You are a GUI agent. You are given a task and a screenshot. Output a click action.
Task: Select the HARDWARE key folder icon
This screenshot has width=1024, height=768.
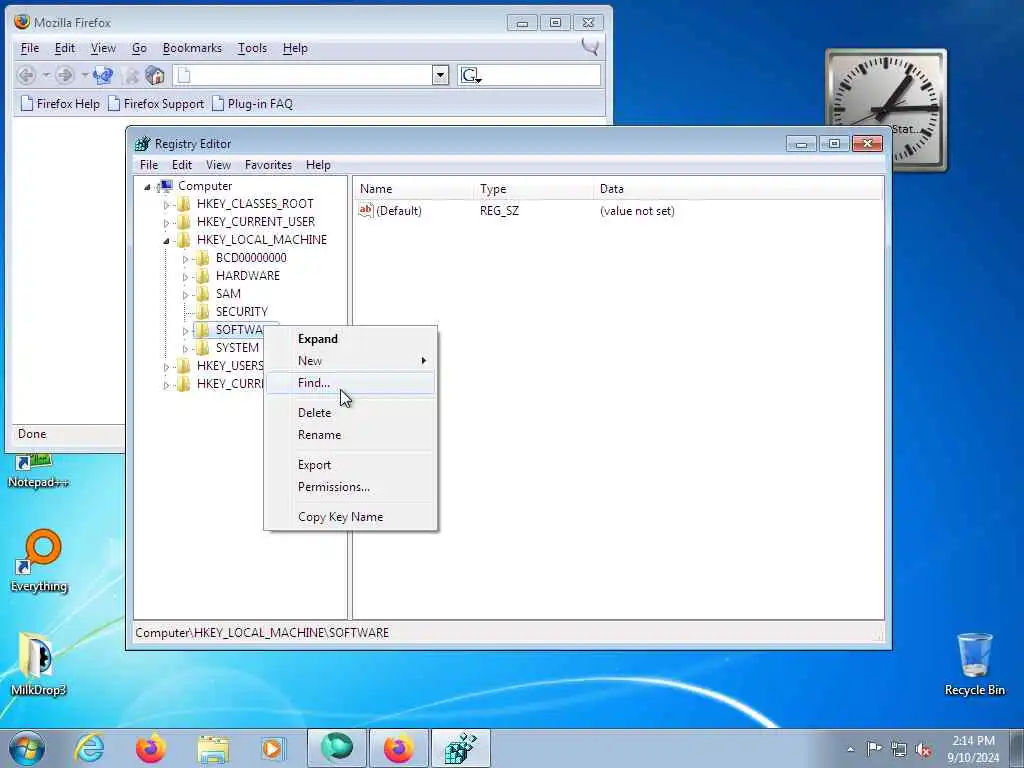[x=202, y=276]
